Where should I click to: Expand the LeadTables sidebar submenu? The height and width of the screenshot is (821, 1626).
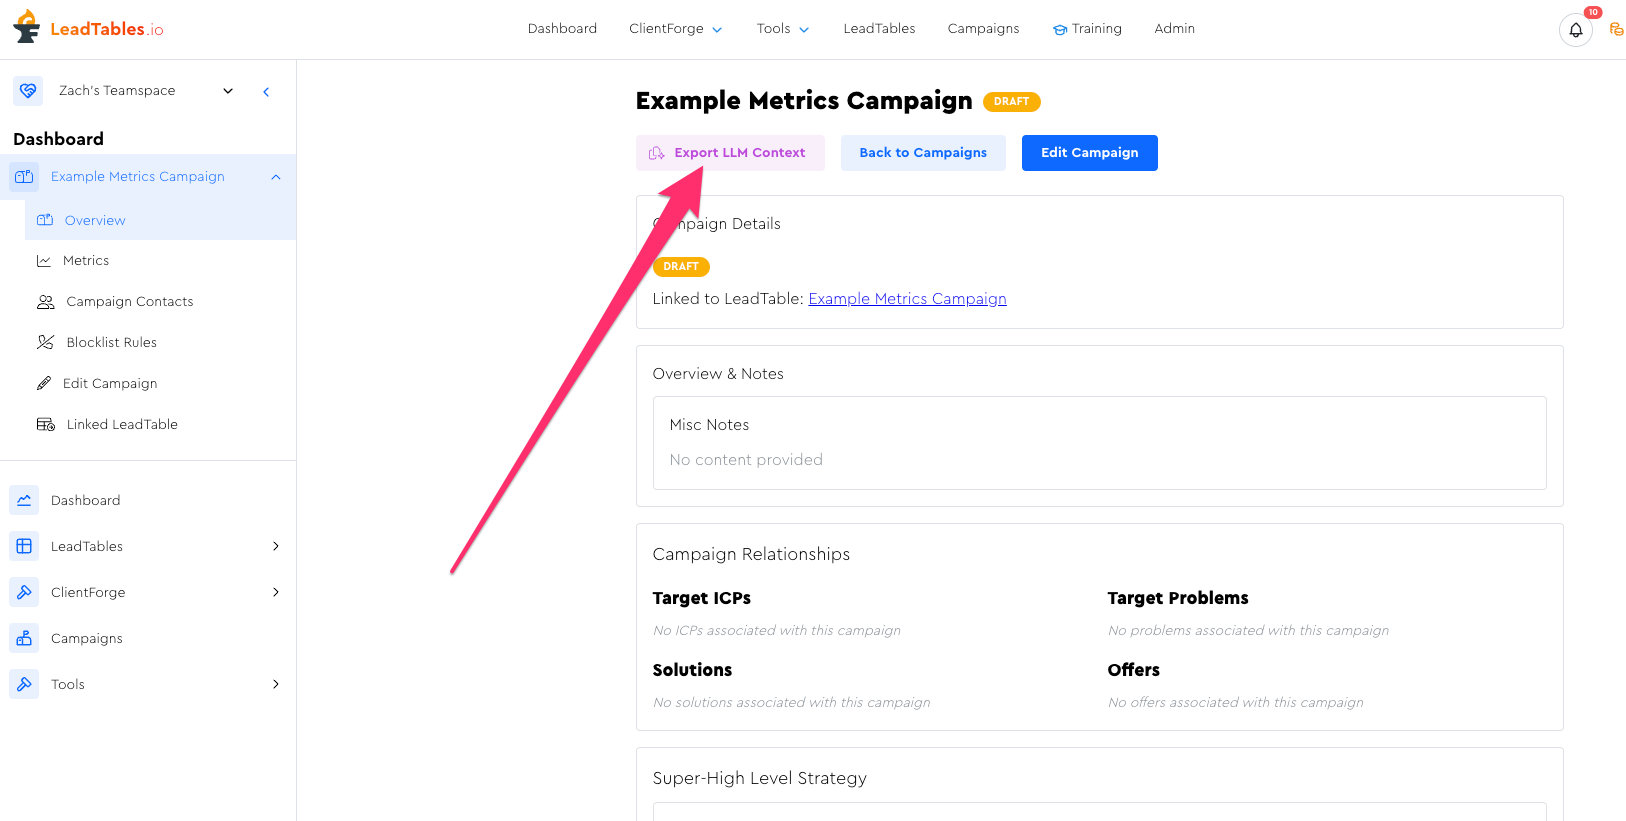point(276,546)
